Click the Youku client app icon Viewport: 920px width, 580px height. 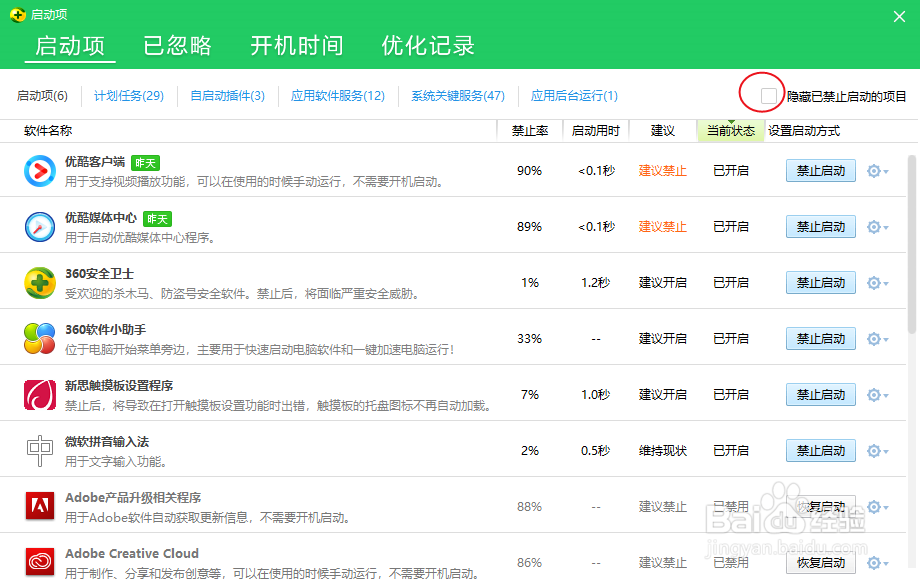tap(40, 171)
